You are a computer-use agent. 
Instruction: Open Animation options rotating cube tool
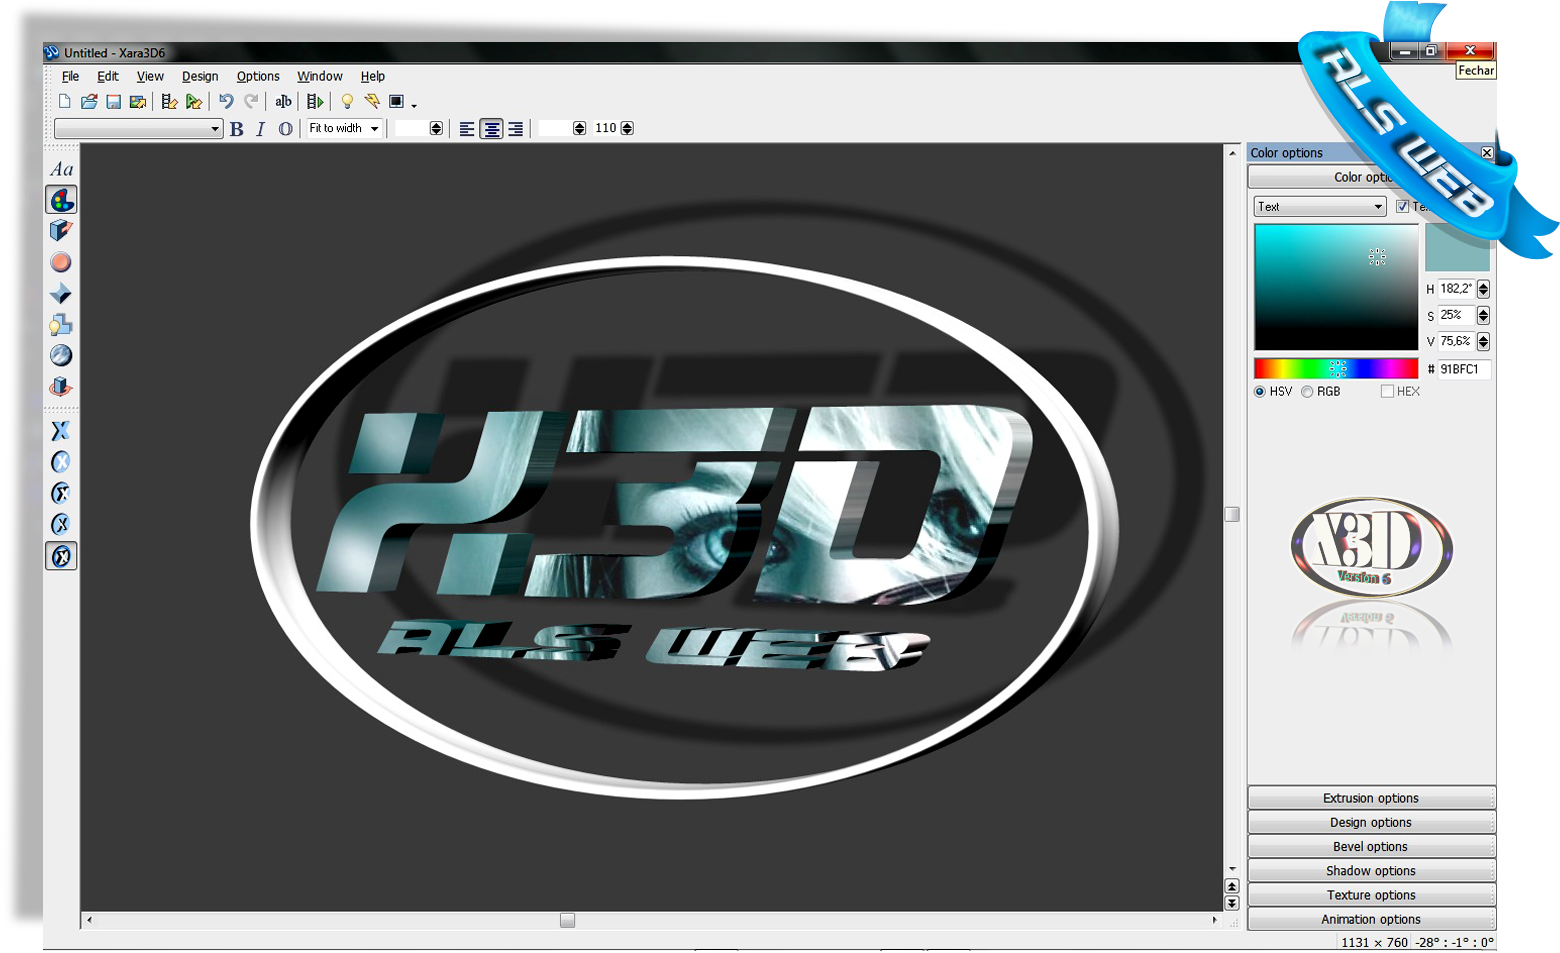coord(61,386)
